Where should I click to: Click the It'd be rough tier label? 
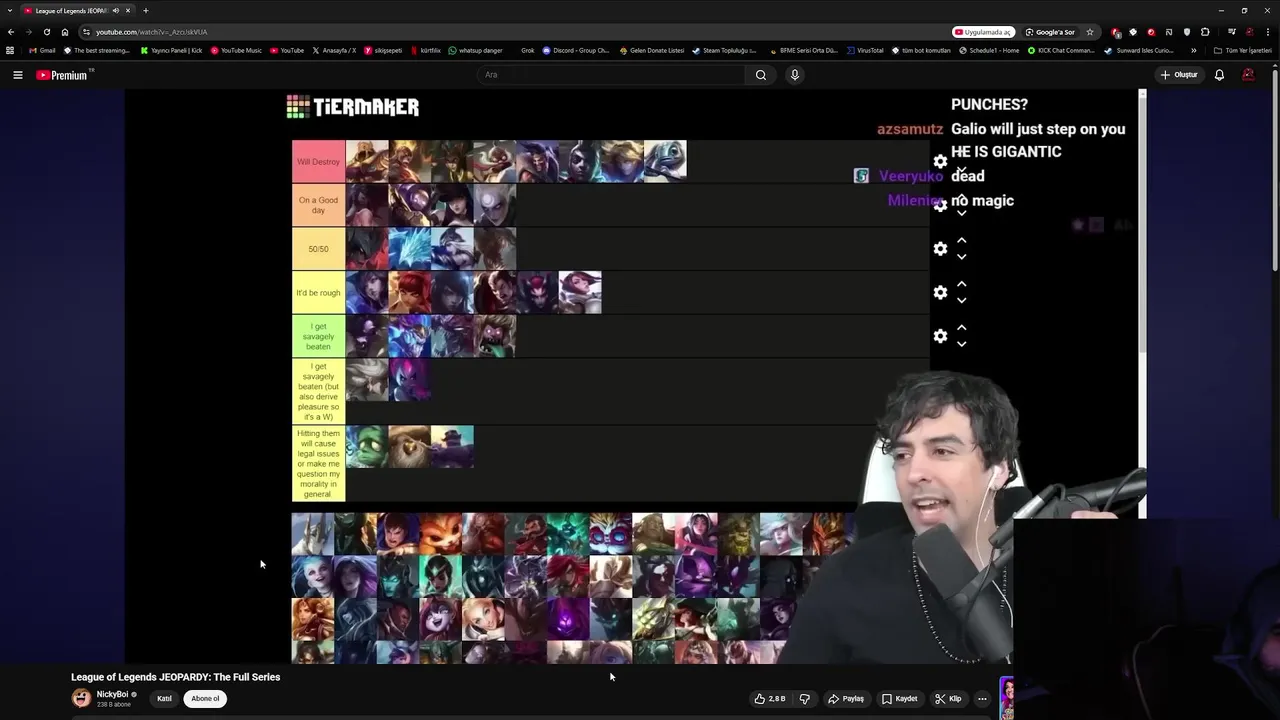pyautogui.click(x=318, y=293)
